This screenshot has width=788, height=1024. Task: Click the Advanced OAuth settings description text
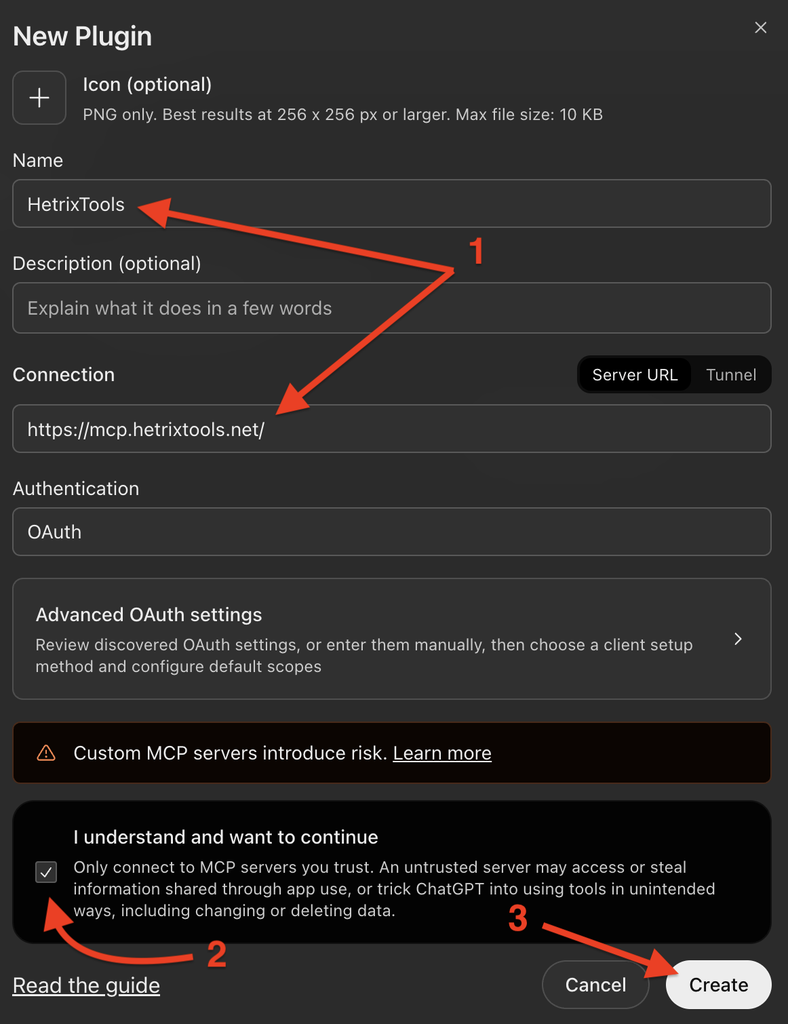pos(364,656)
